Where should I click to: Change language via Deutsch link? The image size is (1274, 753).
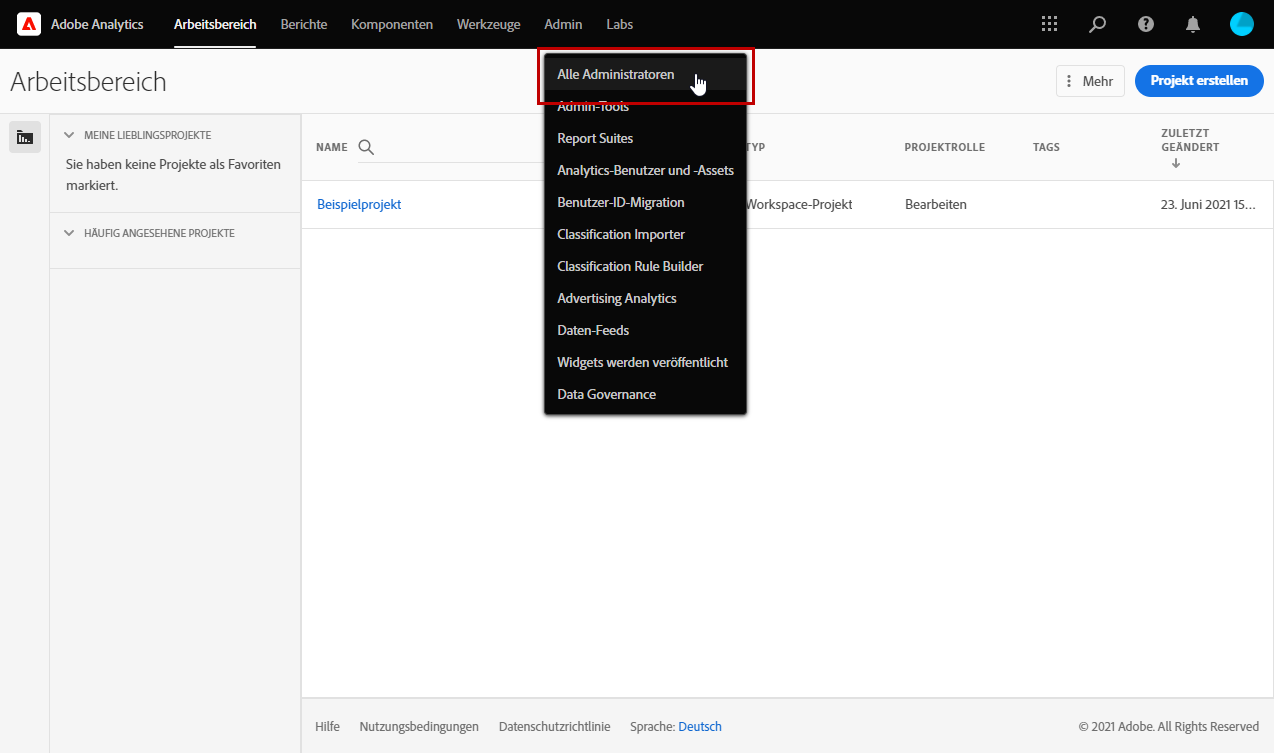(699, 727)
